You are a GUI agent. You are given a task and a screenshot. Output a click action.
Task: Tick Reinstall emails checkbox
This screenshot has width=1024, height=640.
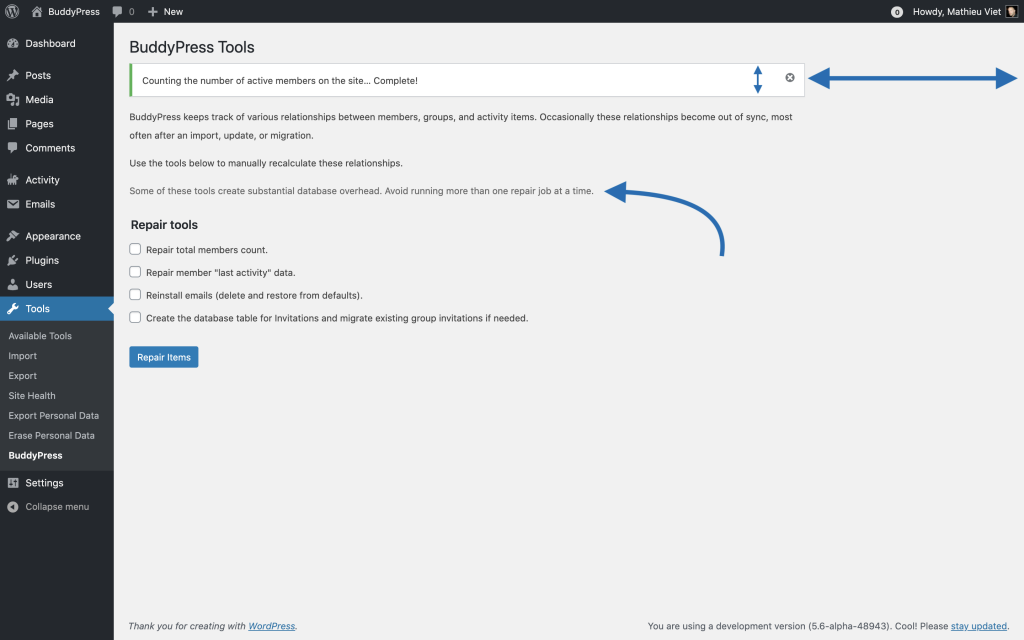coord(135,295)
